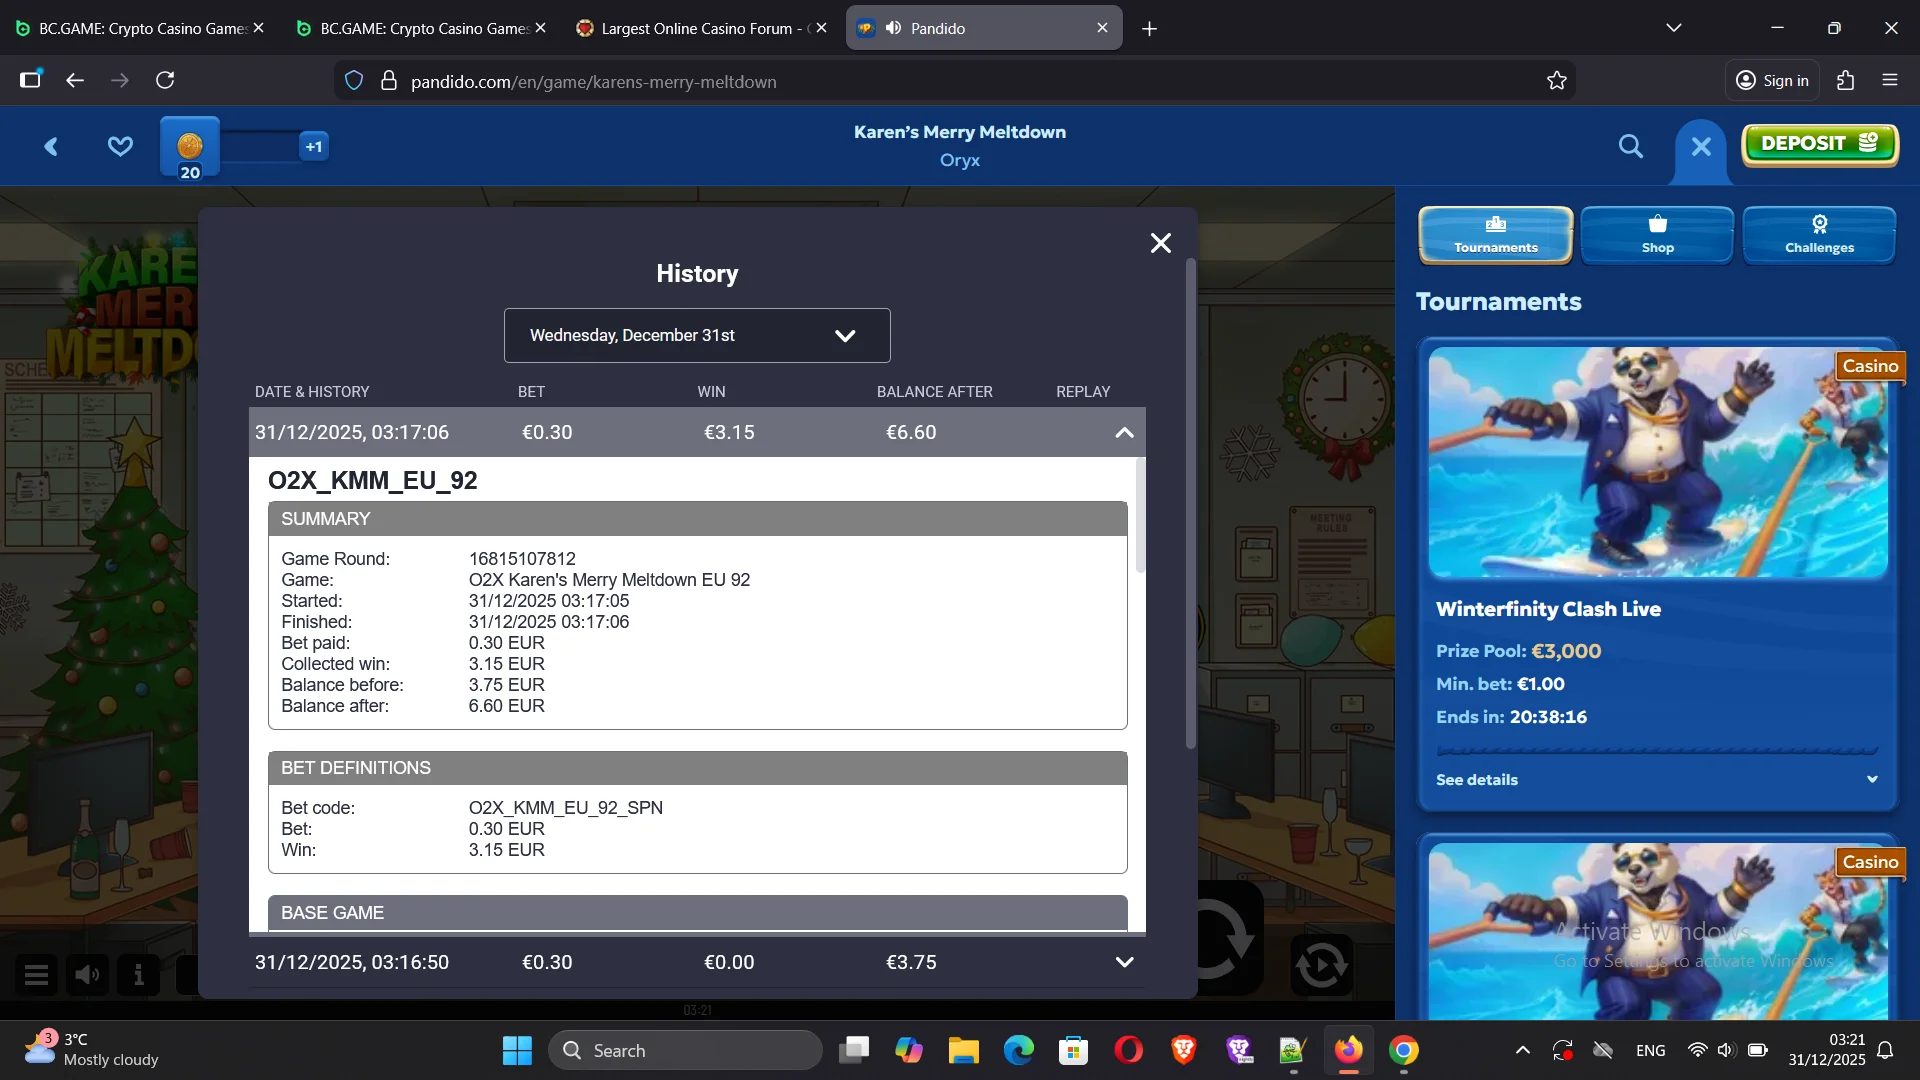Click the large spin button behind dialog
Viewport: 1920px width, 1080px height.
point(1228,938)
